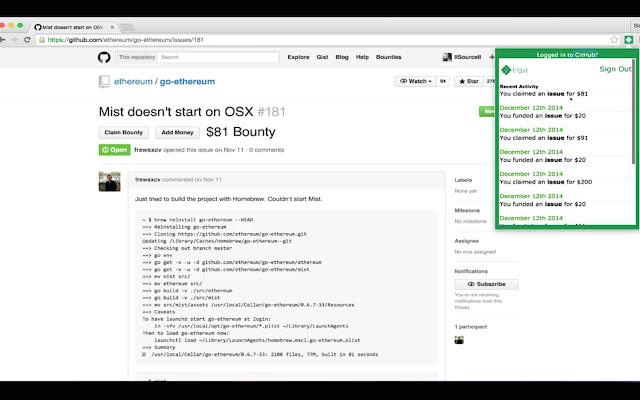Click the GitHub octocat logo
The height and width of the screenshot is (400, 640).
click(104, 57)
